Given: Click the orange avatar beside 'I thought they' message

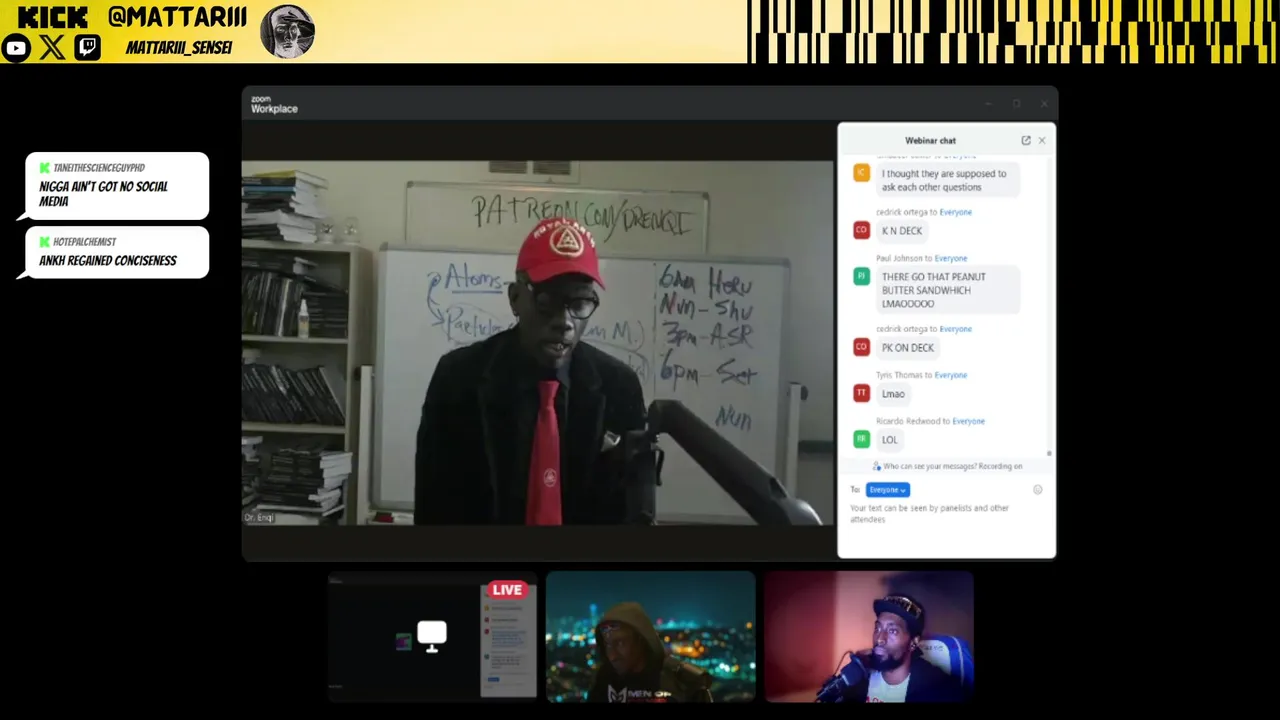Looking at the screenshot, I should click(861, 172).
